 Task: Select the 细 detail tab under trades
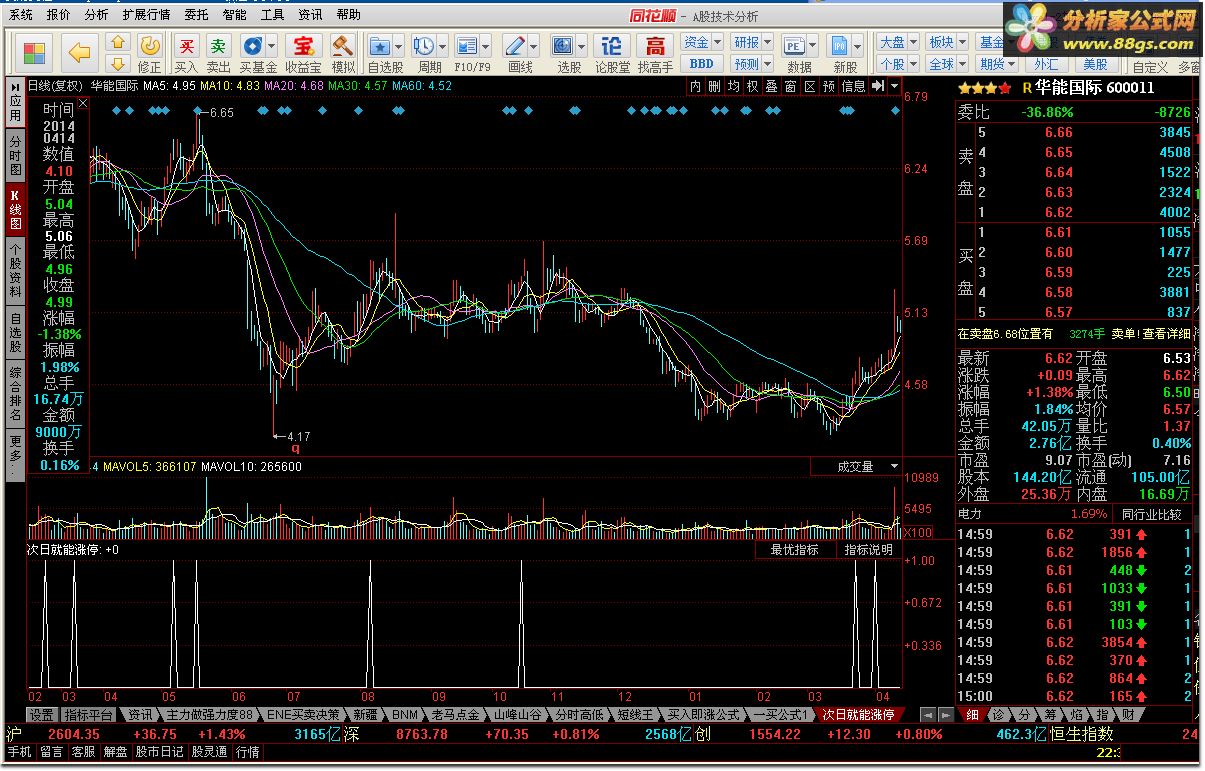[972, 715]
